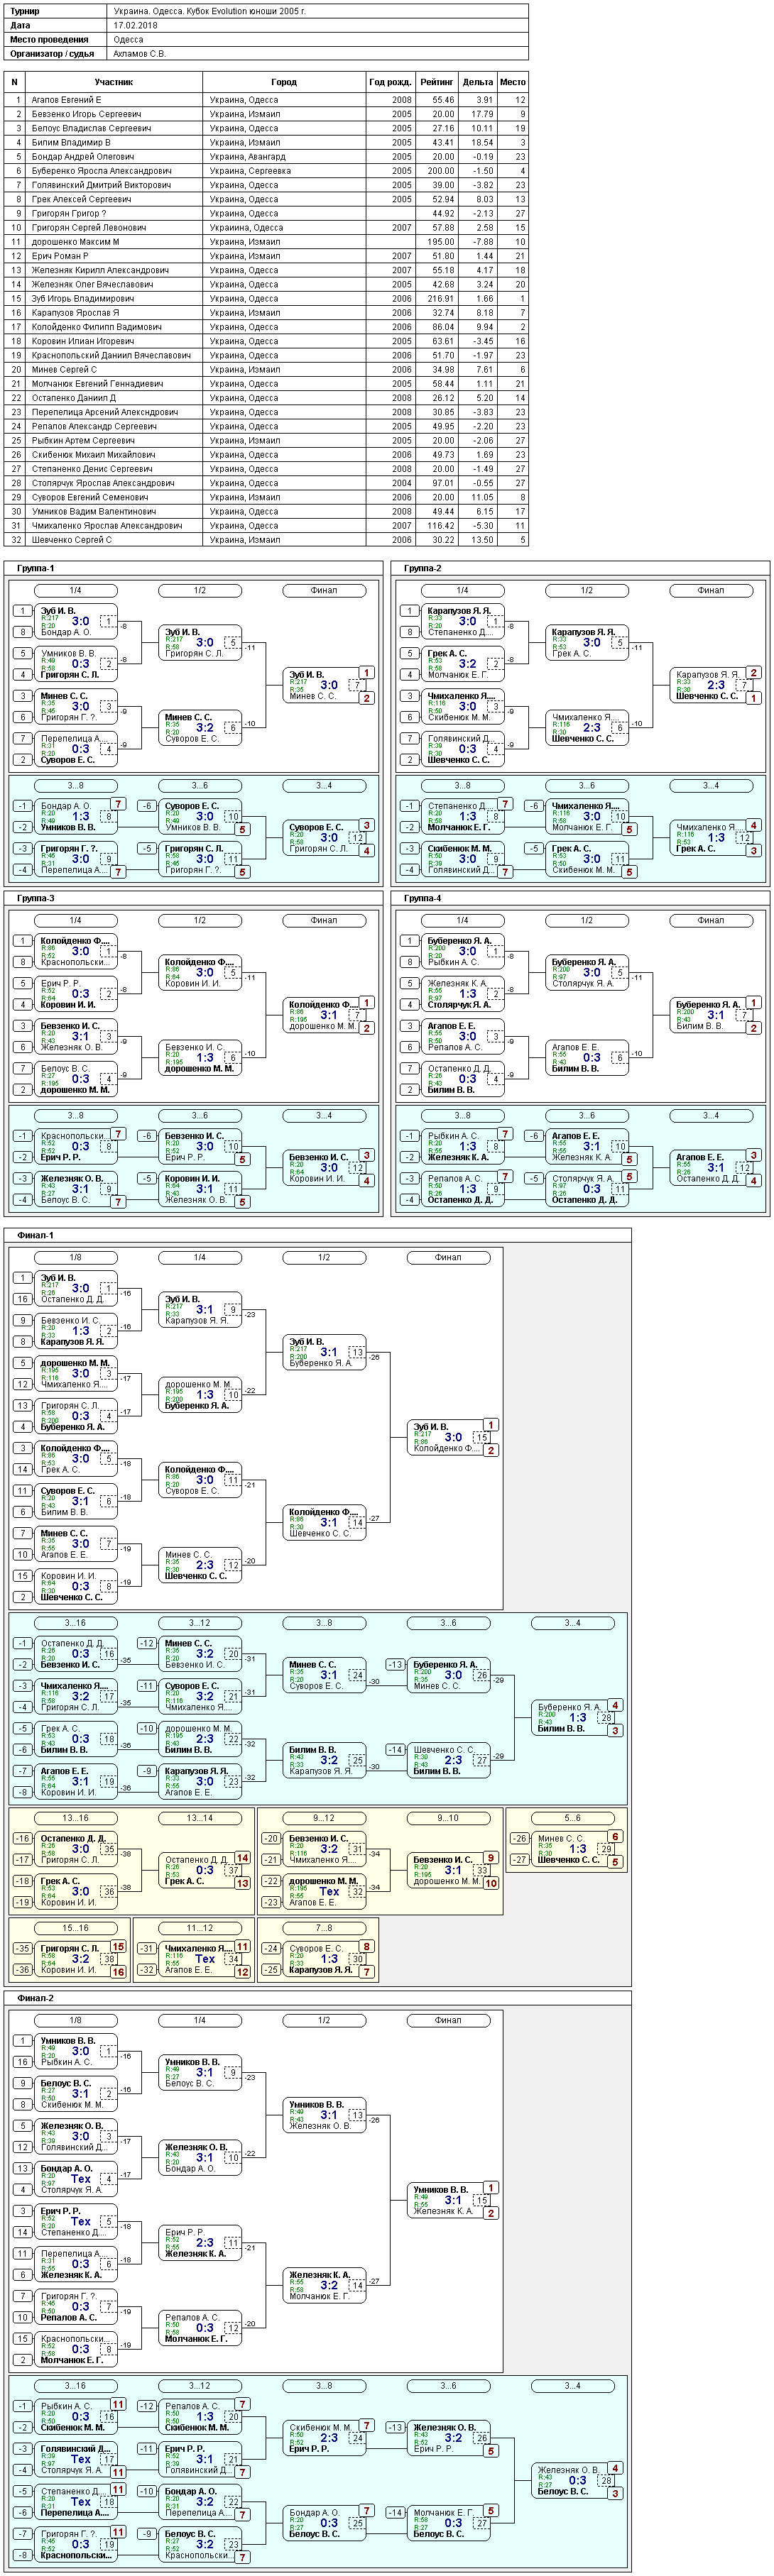This screenshot has height=2576, width=774.
Task: Click the '13...14' placement stage label
Action: click(200, 1818)
